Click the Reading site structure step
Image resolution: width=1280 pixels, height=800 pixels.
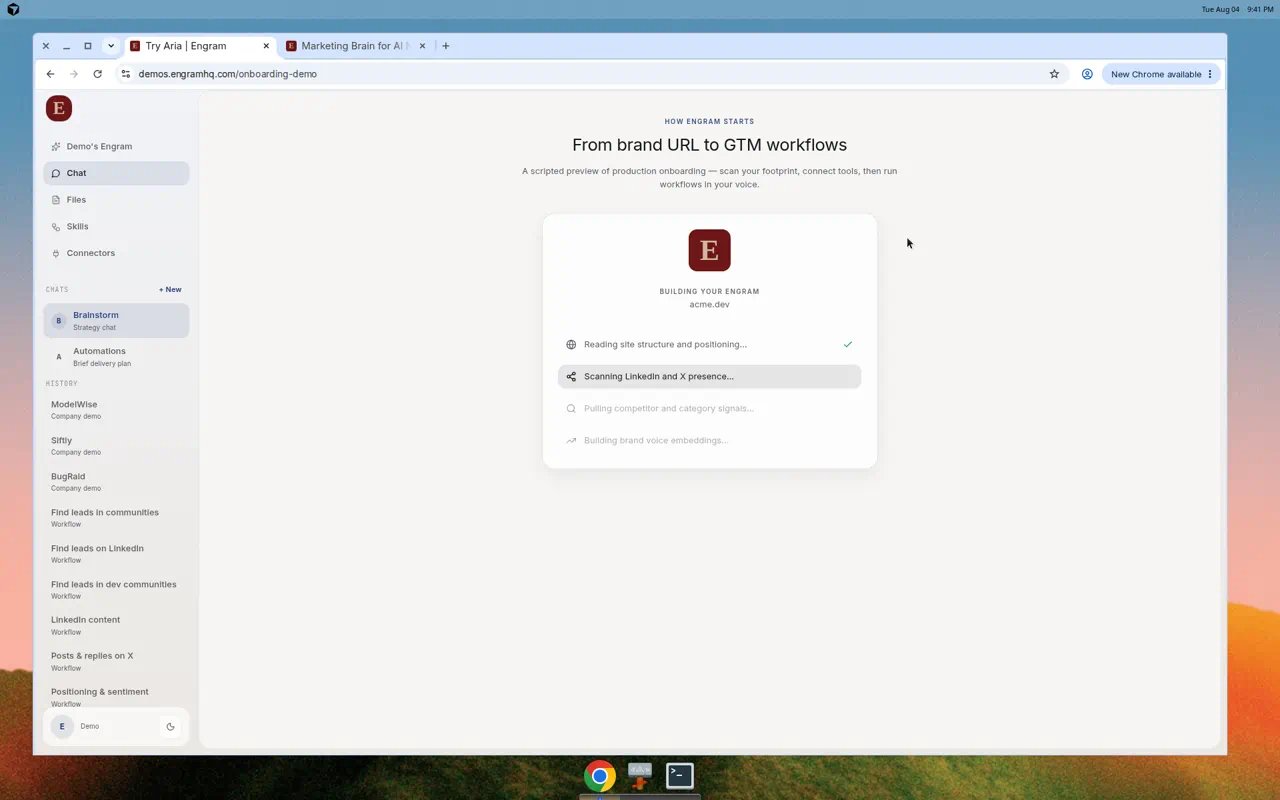point(709,345)
